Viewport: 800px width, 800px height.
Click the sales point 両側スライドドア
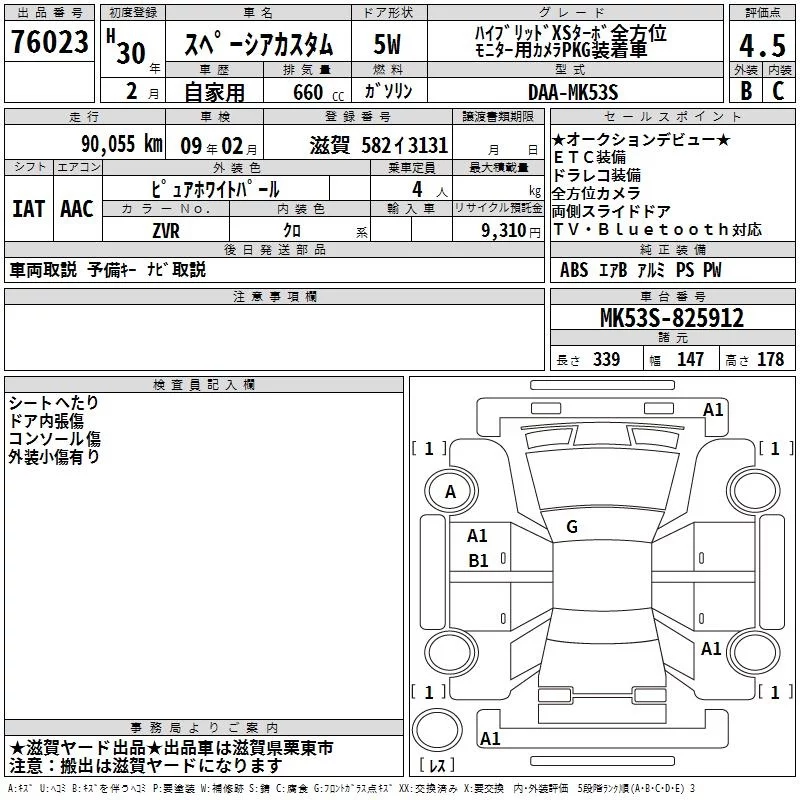point(611,211)
